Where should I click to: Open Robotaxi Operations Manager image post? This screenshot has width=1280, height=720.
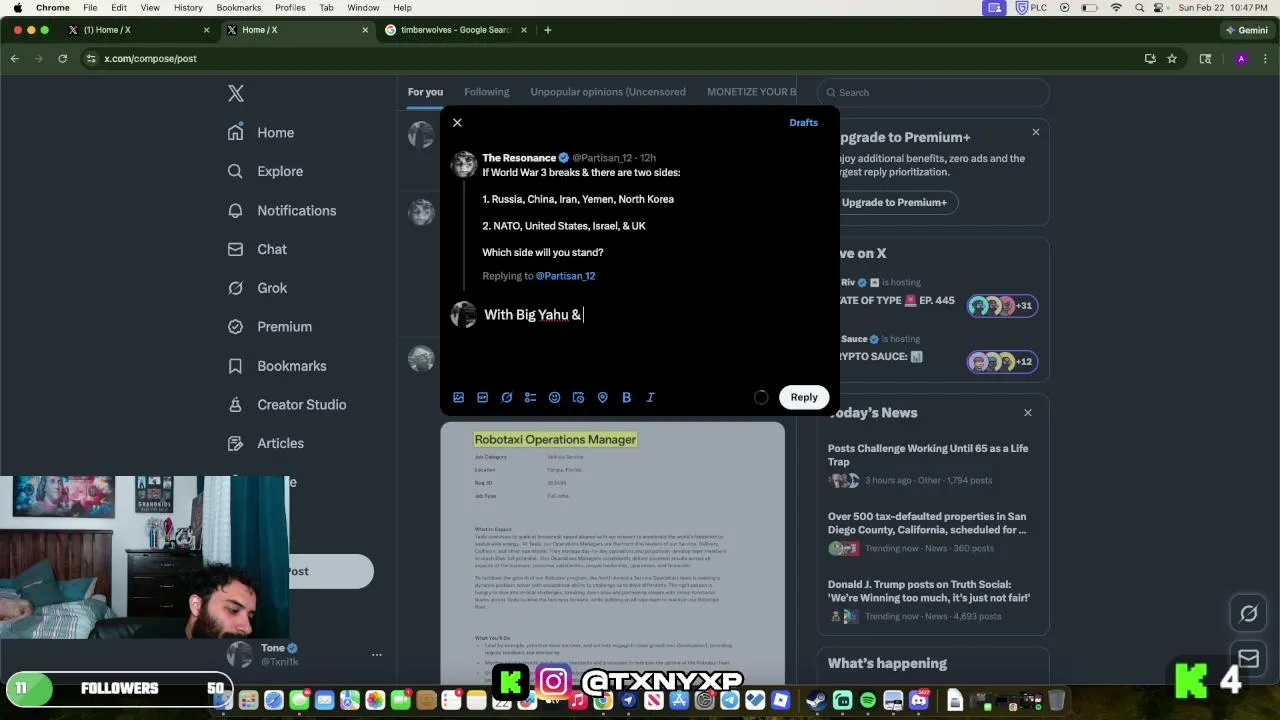click(x=613, y=552)
